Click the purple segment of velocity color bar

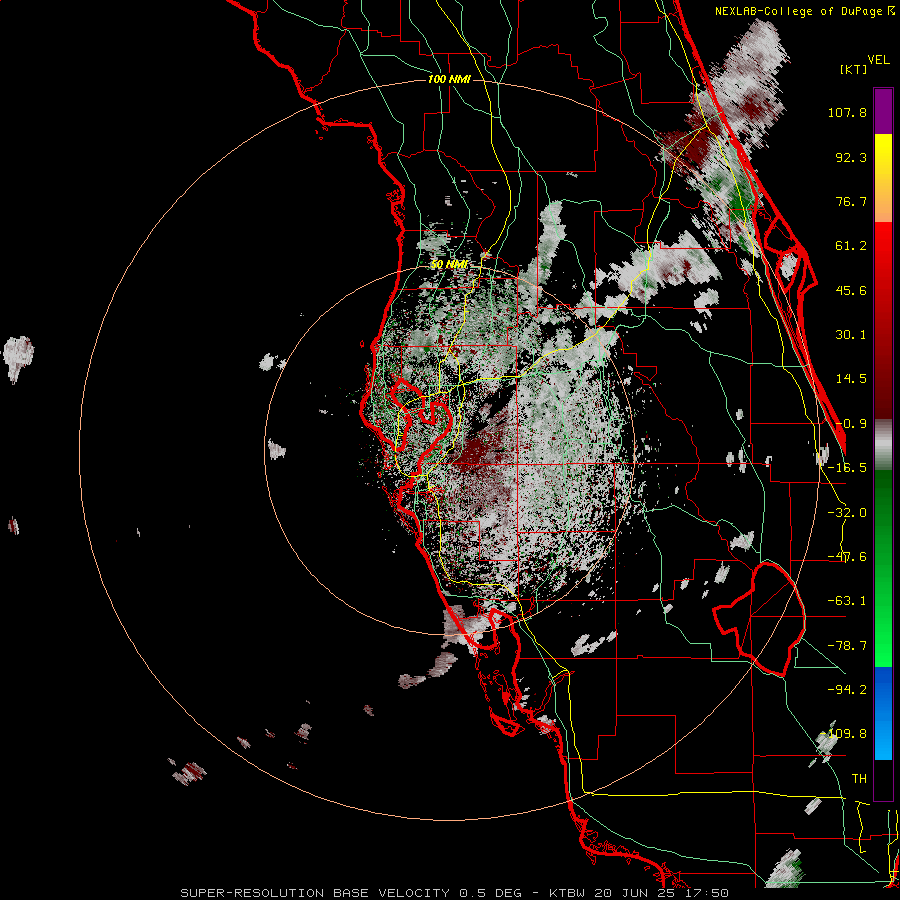point(883,111)
